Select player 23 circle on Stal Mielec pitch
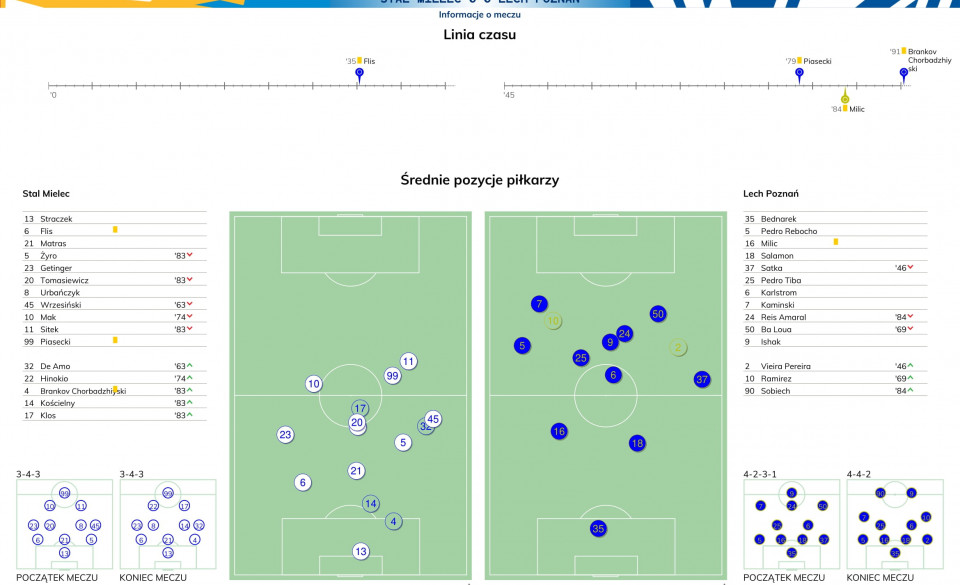 (285, 434)
